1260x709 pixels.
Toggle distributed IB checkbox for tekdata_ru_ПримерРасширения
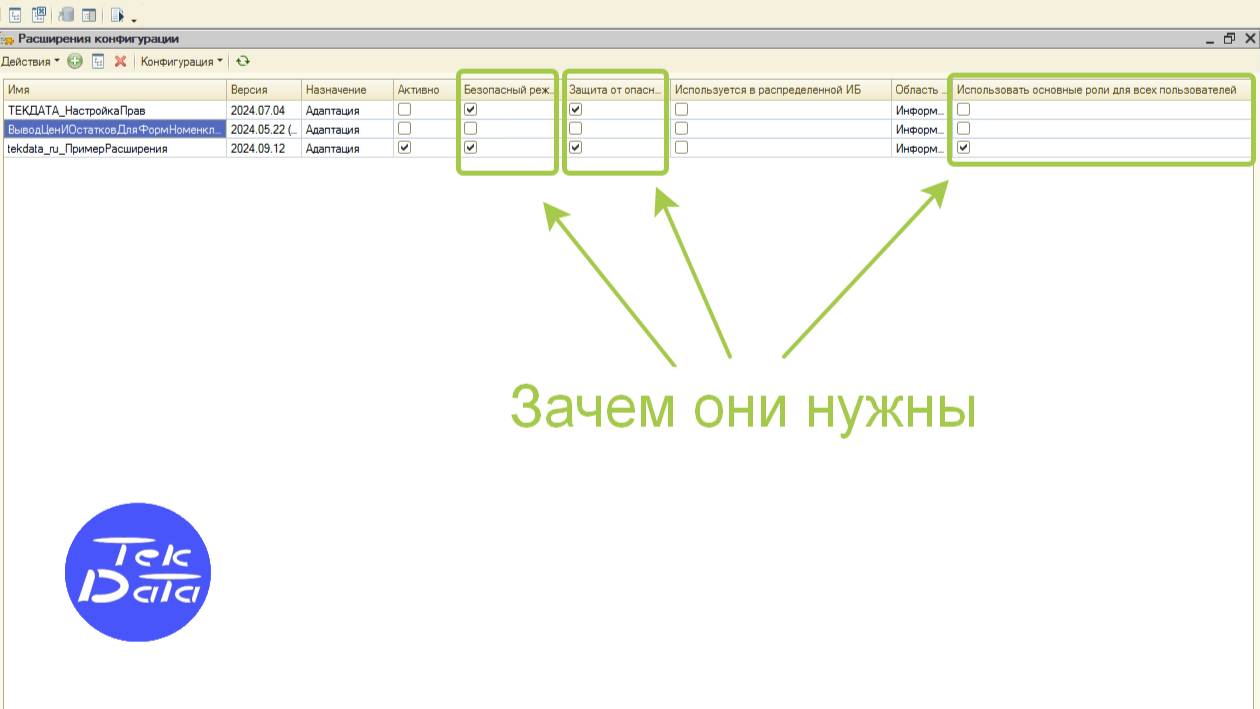[681, 147]
